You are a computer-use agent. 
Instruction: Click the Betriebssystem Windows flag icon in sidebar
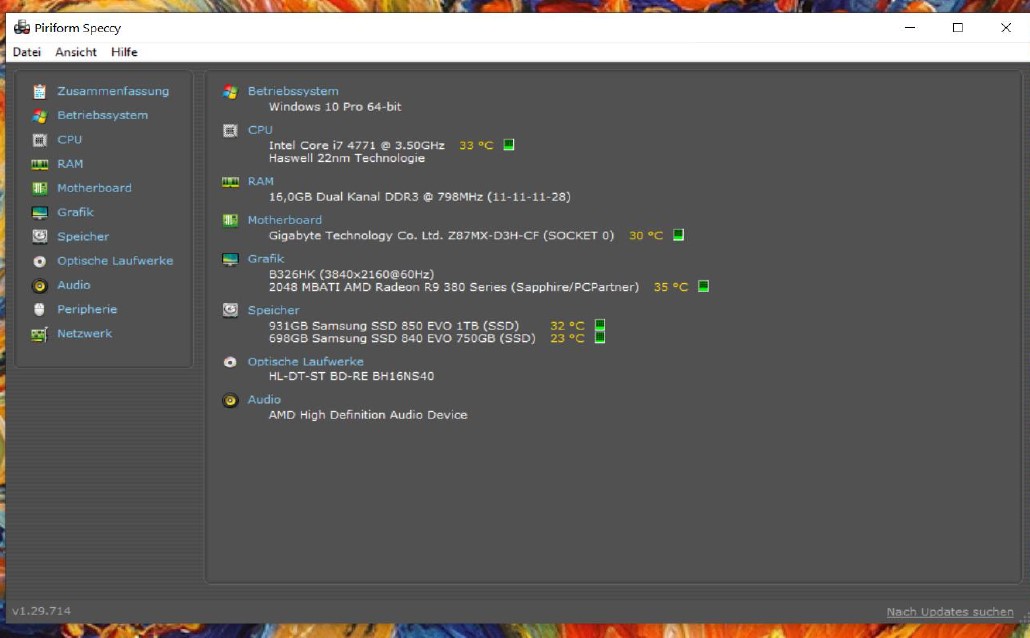click(x=39, y=116)
